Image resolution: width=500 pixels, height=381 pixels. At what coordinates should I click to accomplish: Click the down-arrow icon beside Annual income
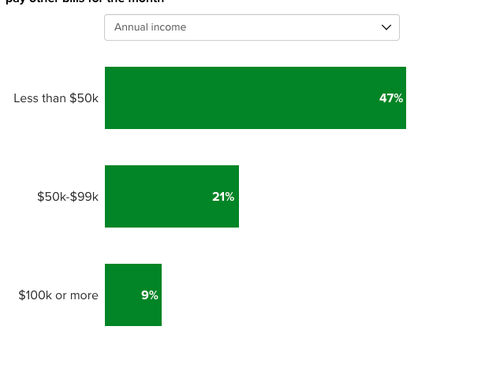tap(386, 27)
